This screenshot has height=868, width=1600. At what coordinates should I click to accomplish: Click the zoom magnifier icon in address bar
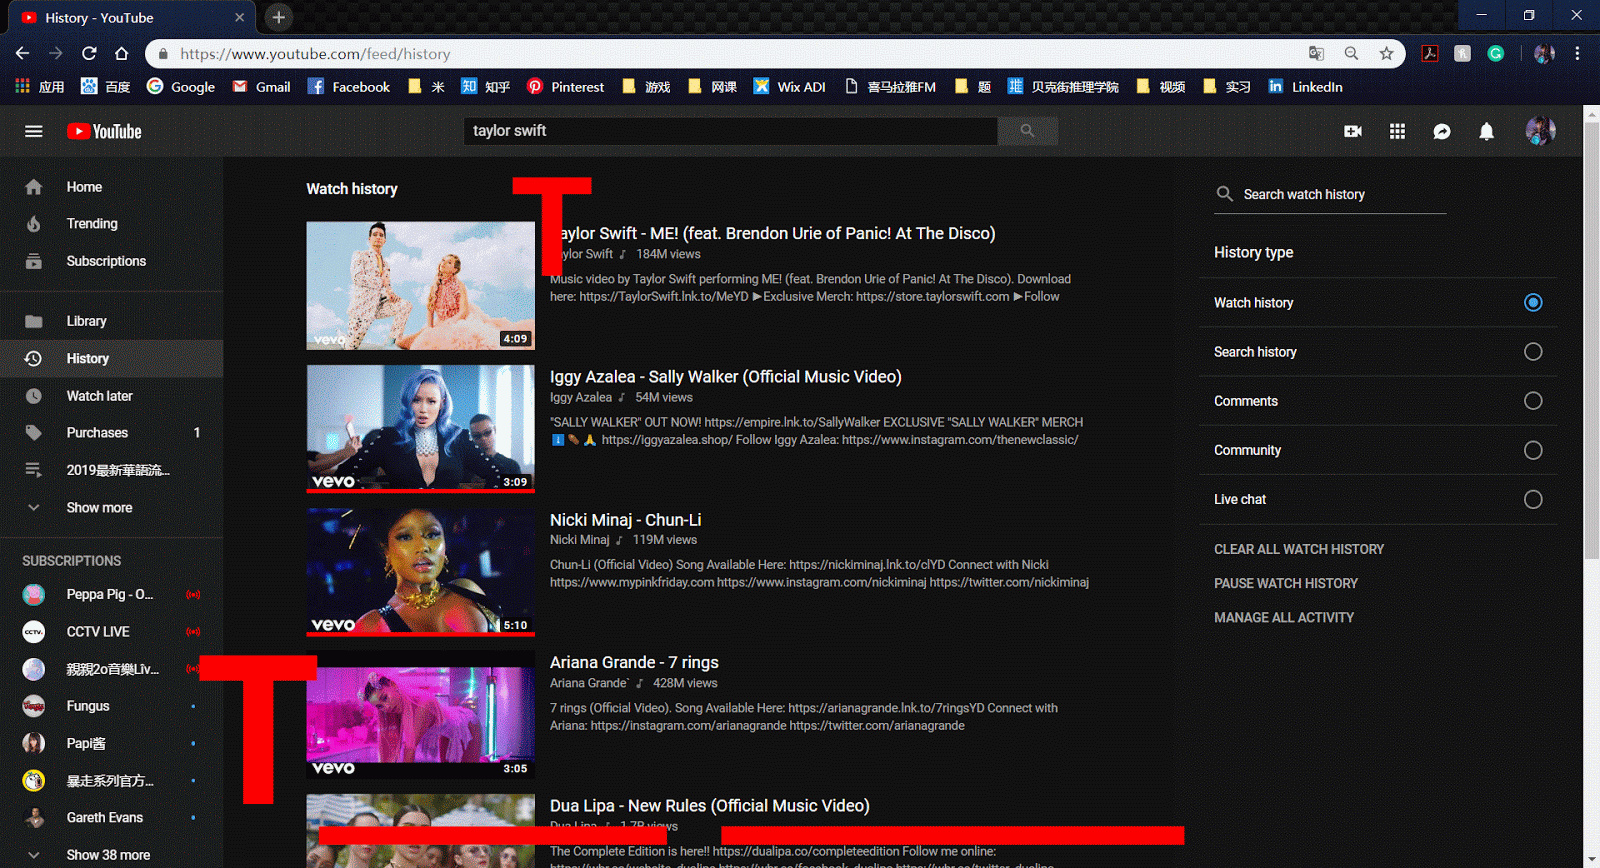[1351, 53]
